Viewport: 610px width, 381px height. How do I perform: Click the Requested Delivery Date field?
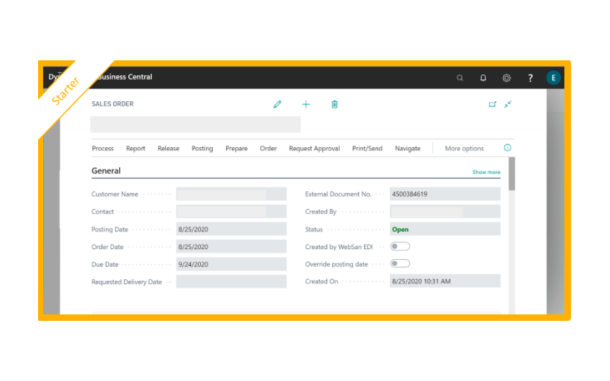click(x=231, y=281)
